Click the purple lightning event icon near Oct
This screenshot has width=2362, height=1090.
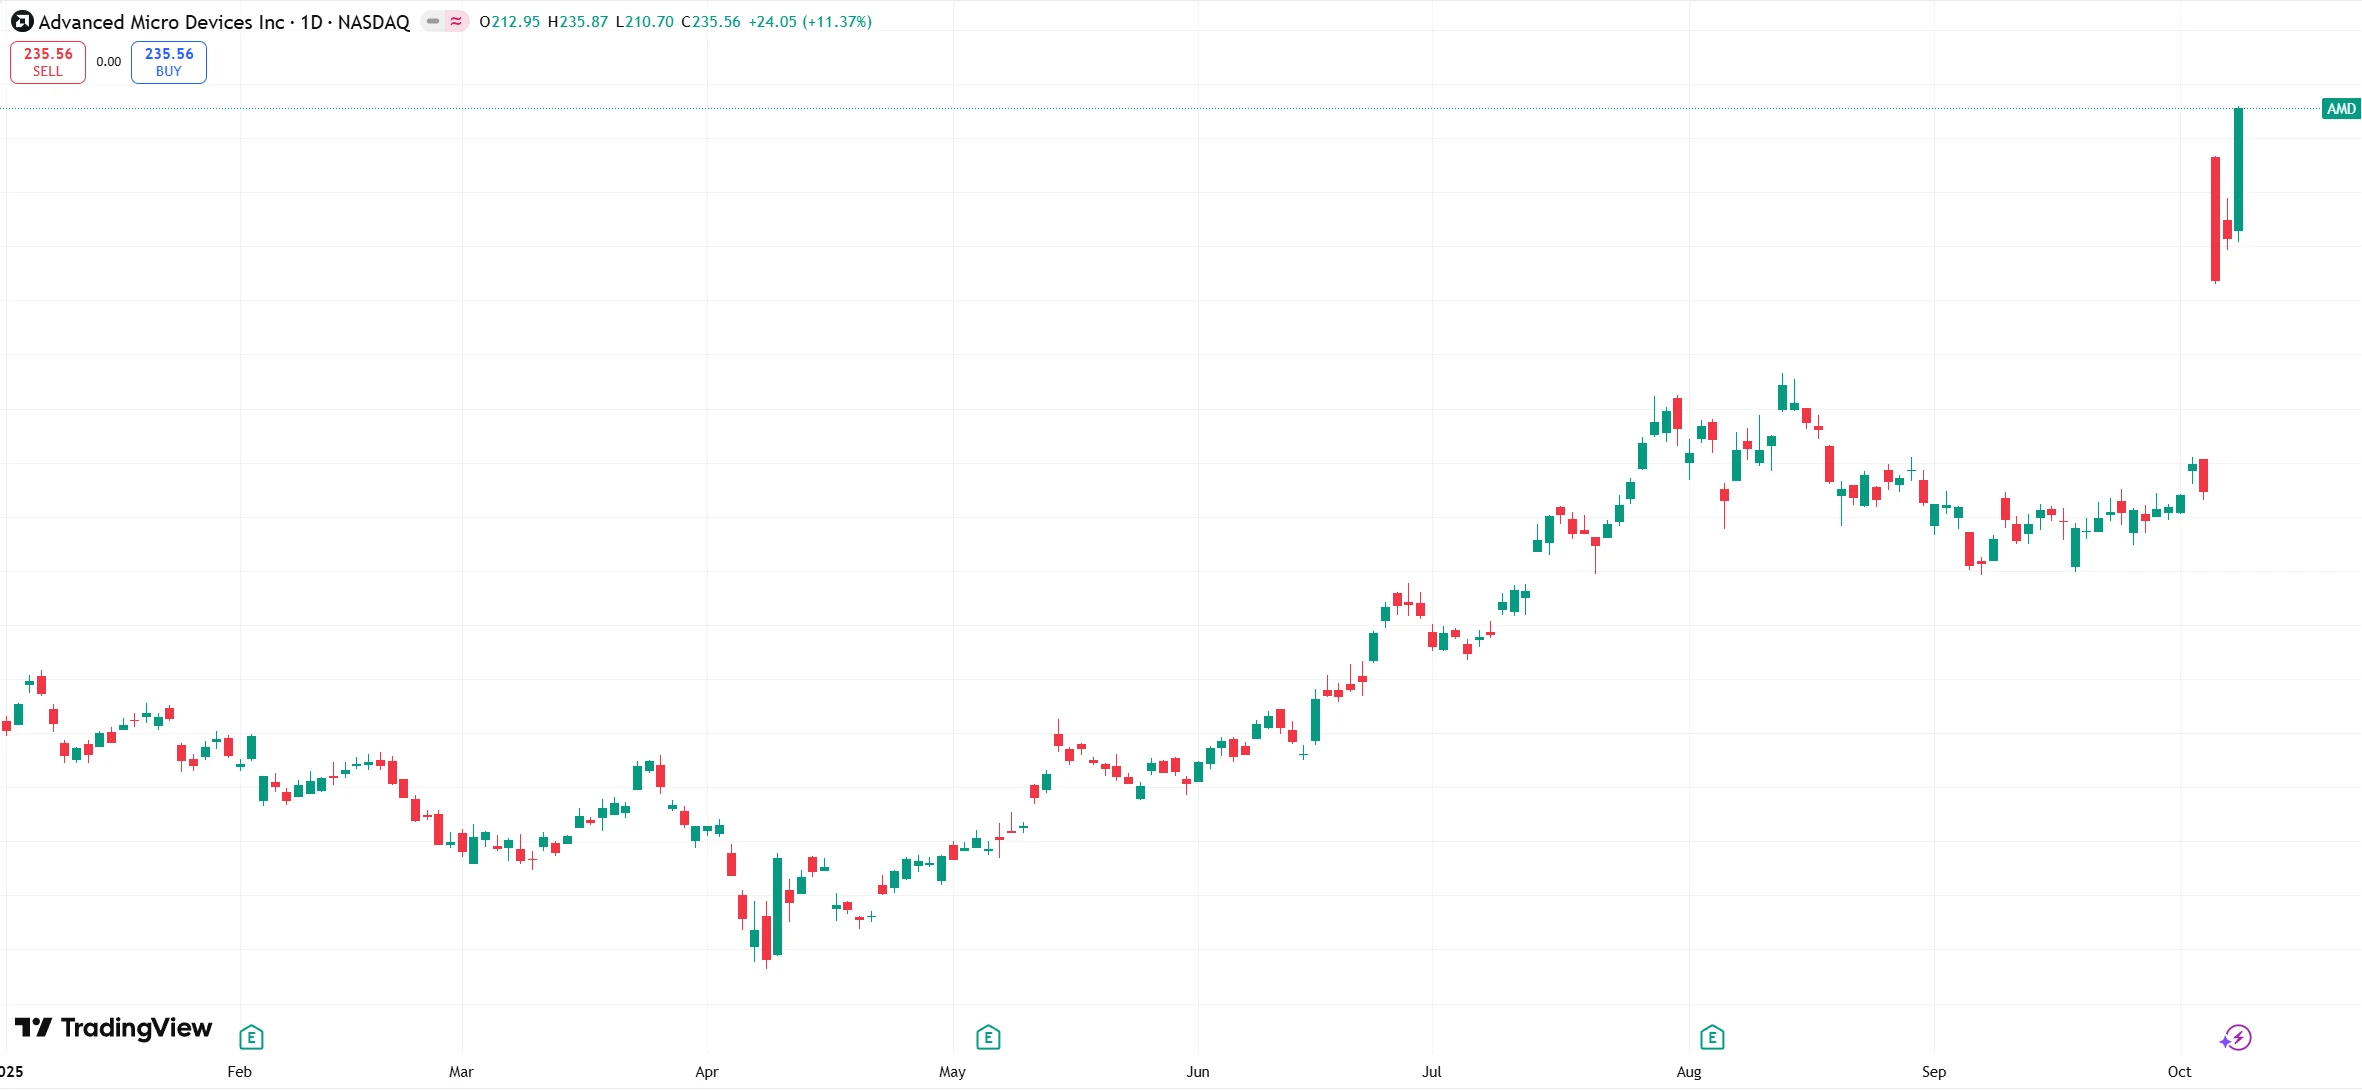2236,1038
